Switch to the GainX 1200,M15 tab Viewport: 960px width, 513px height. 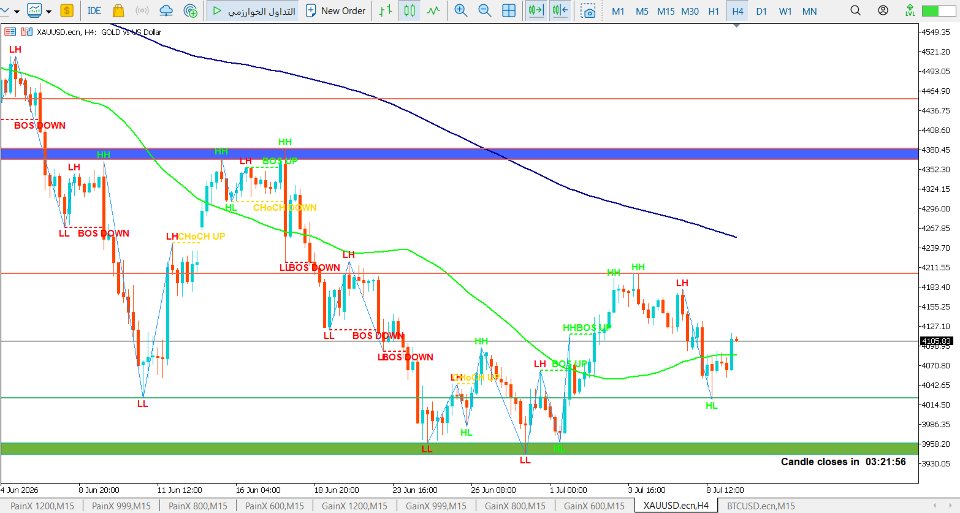[354, 506]
